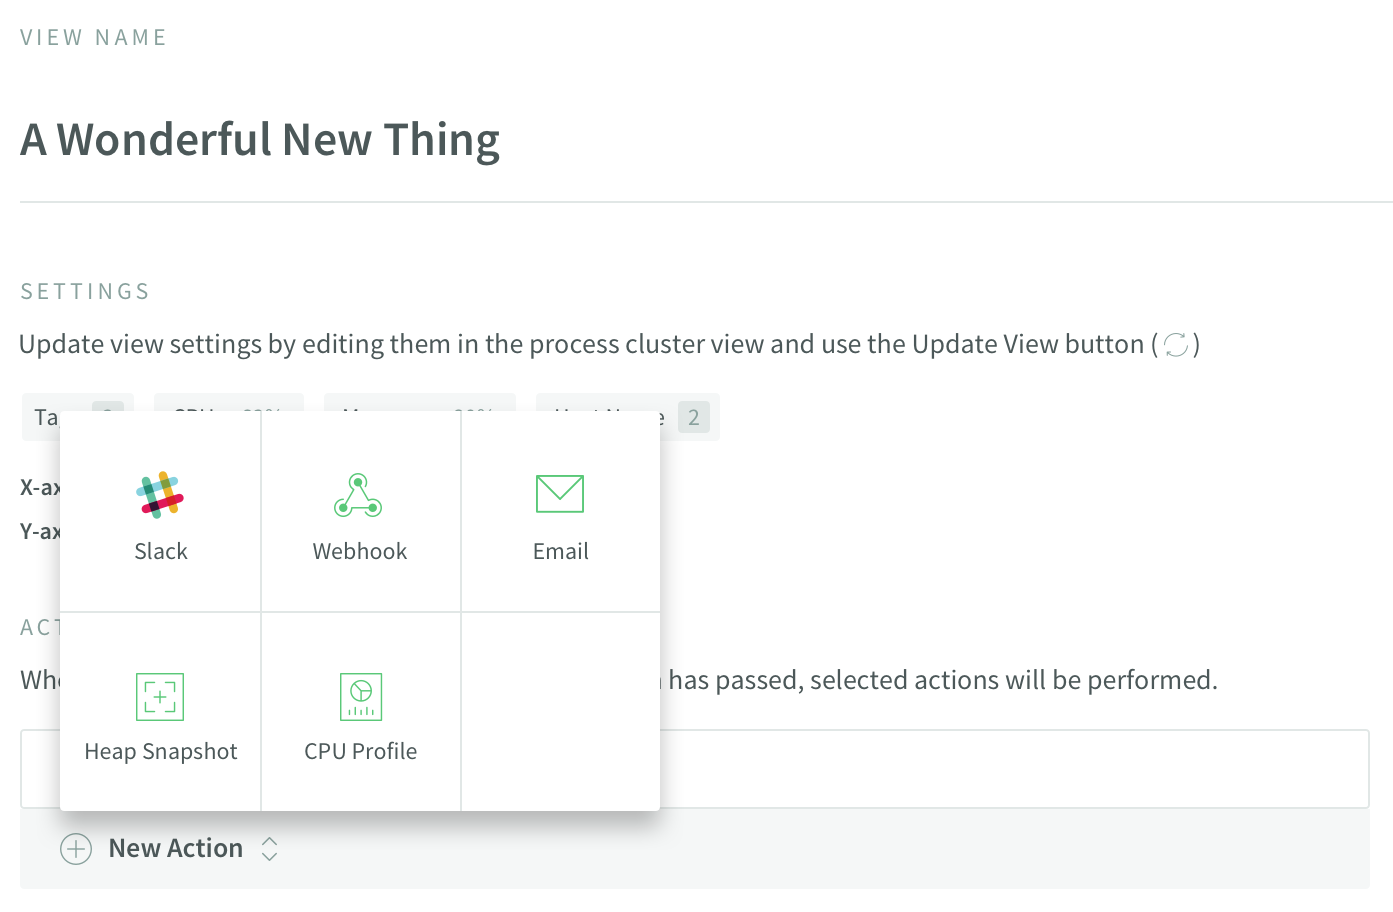Click the empty sixth cell in the action grid

560,712
